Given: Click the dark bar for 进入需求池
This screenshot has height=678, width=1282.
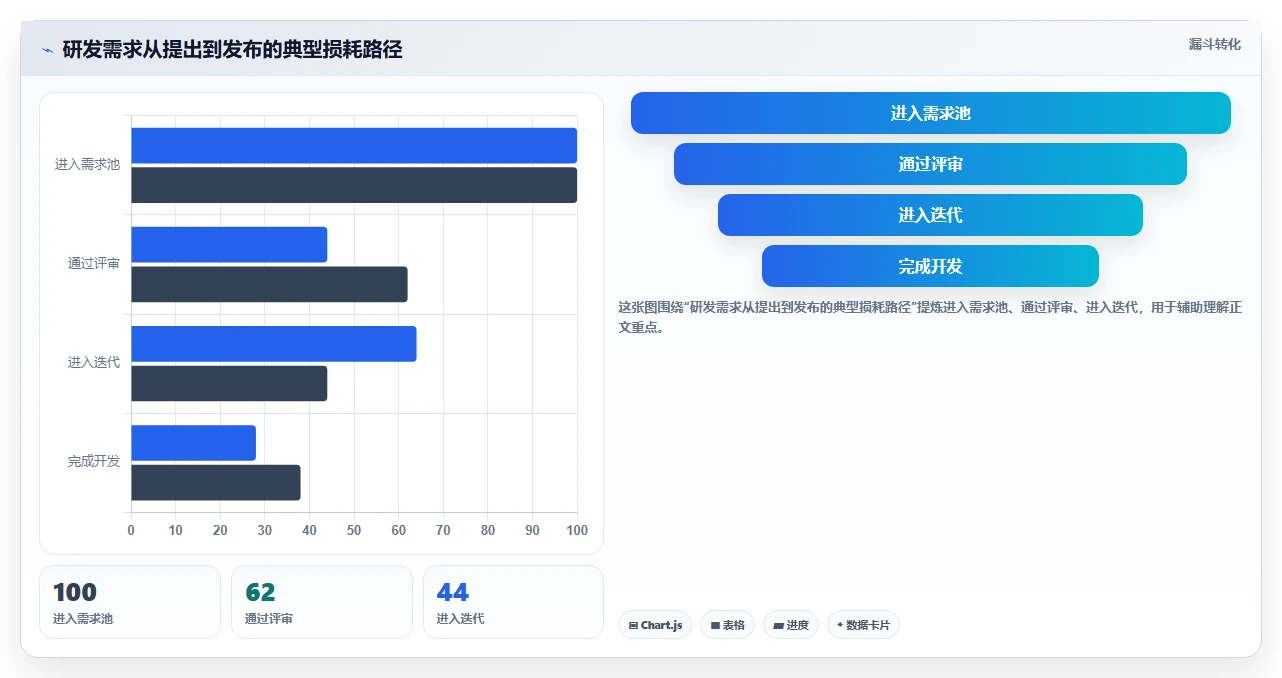Looking at the screenshot, I should 354,185.
